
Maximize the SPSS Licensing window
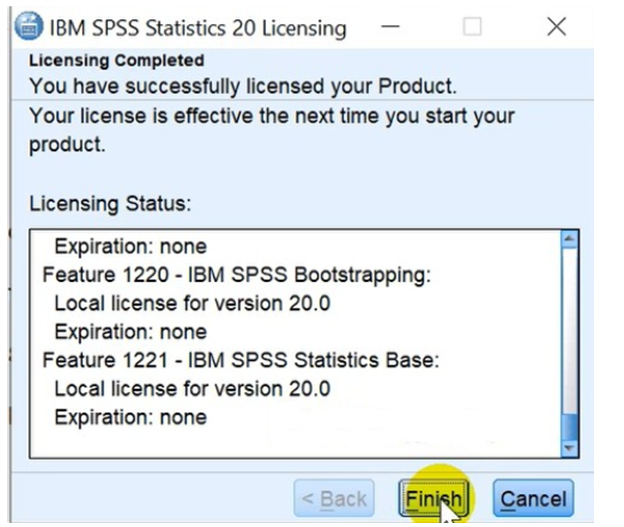tap(472, 27)
